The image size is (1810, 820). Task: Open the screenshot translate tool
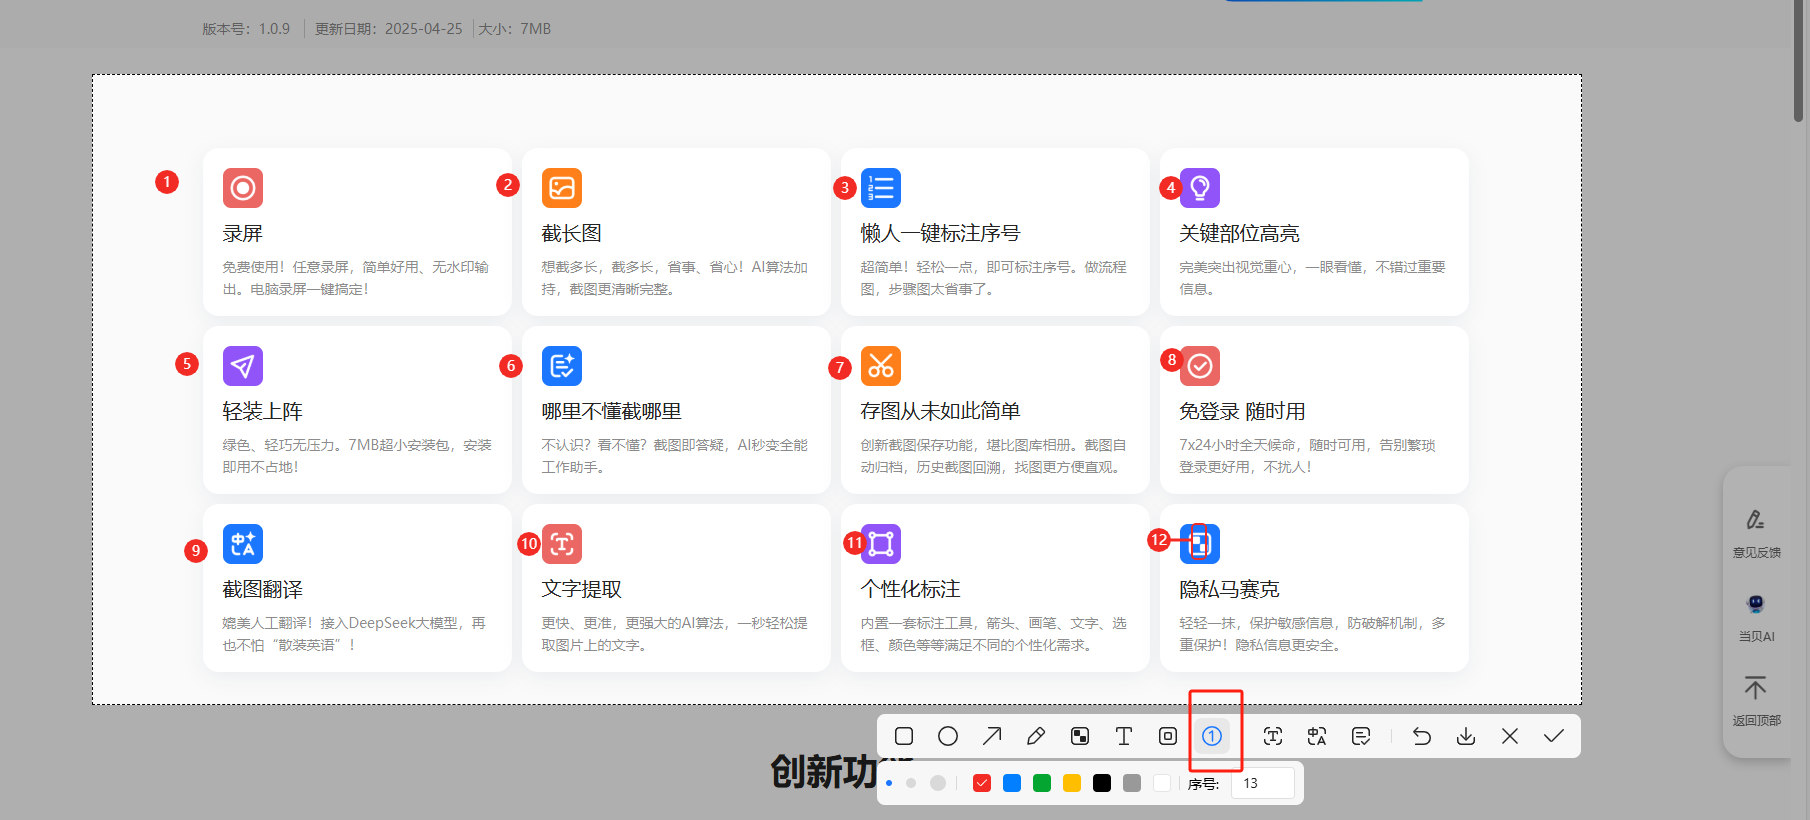point(1317,736)
